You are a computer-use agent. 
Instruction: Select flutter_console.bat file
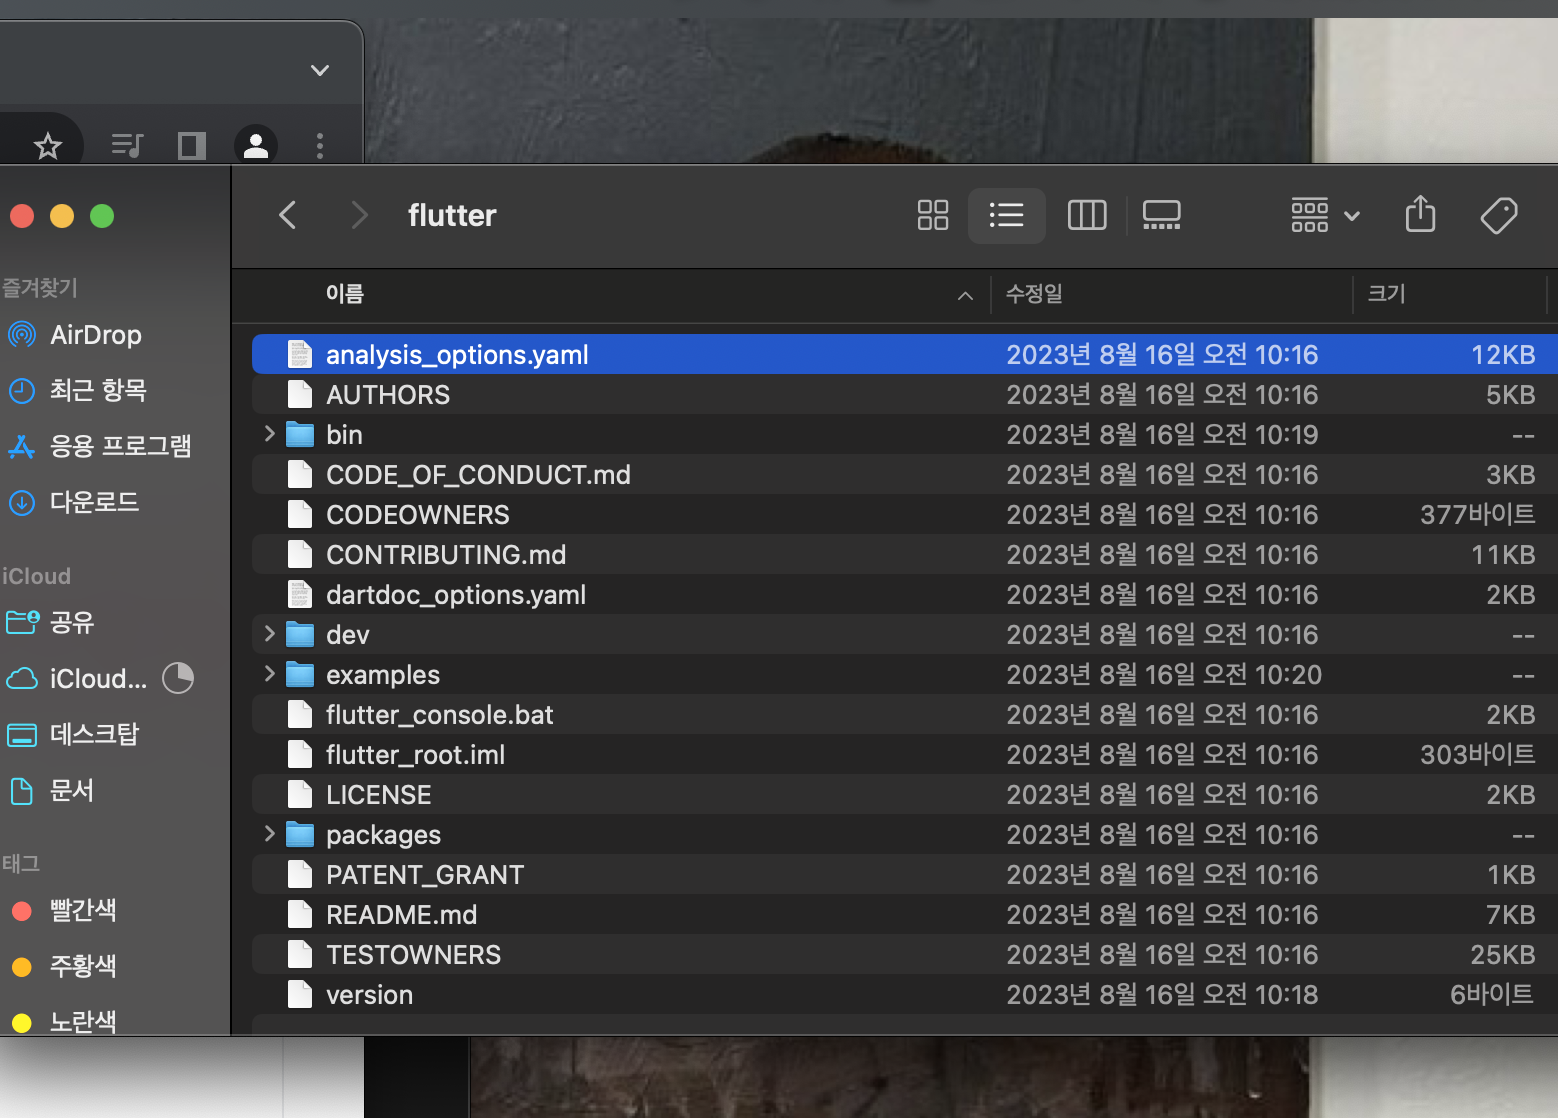pyautogui.click(x=904, y=714)
